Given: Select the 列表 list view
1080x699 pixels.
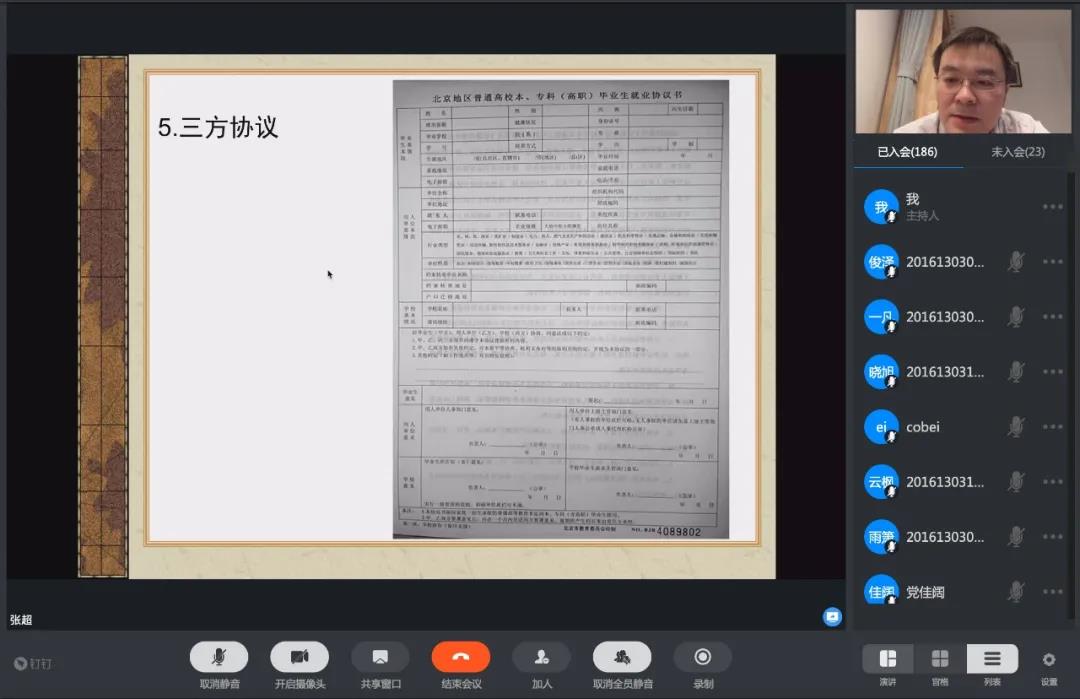Looking at the screenshot, I should coord(993,659).
